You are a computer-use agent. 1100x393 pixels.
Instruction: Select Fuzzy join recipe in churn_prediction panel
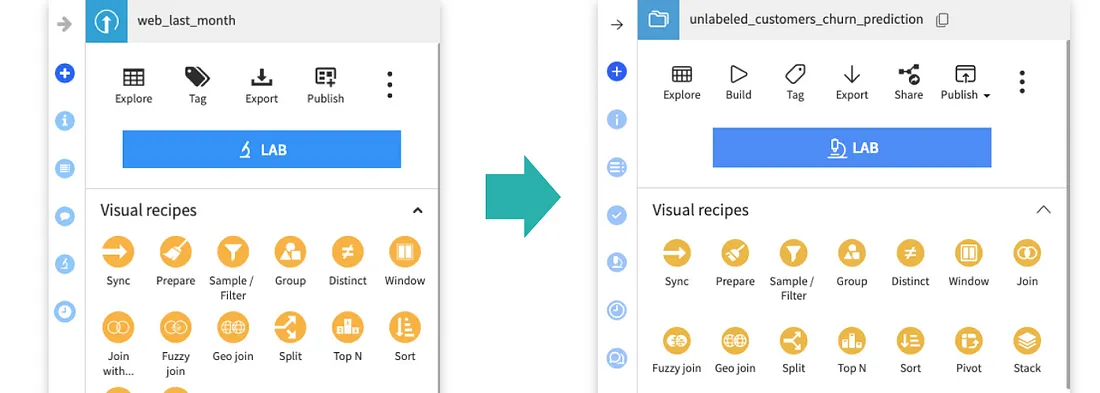tap(676, 340)
